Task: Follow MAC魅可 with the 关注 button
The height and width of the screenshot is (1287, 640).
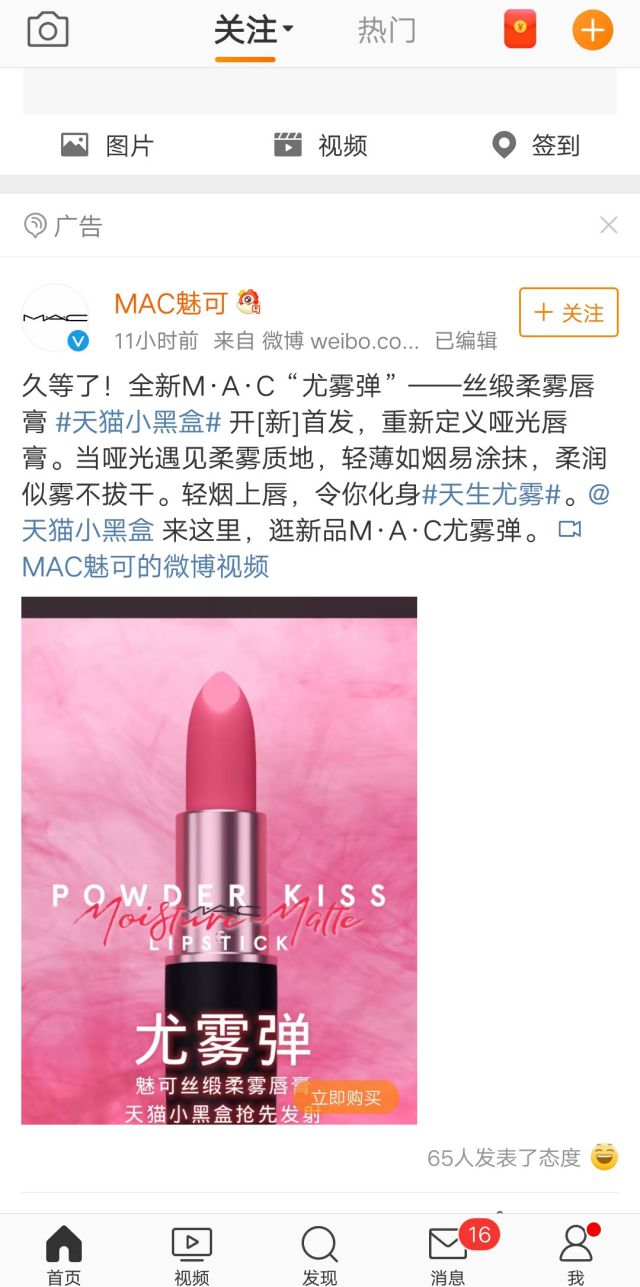Action: (x=569, y=313)
